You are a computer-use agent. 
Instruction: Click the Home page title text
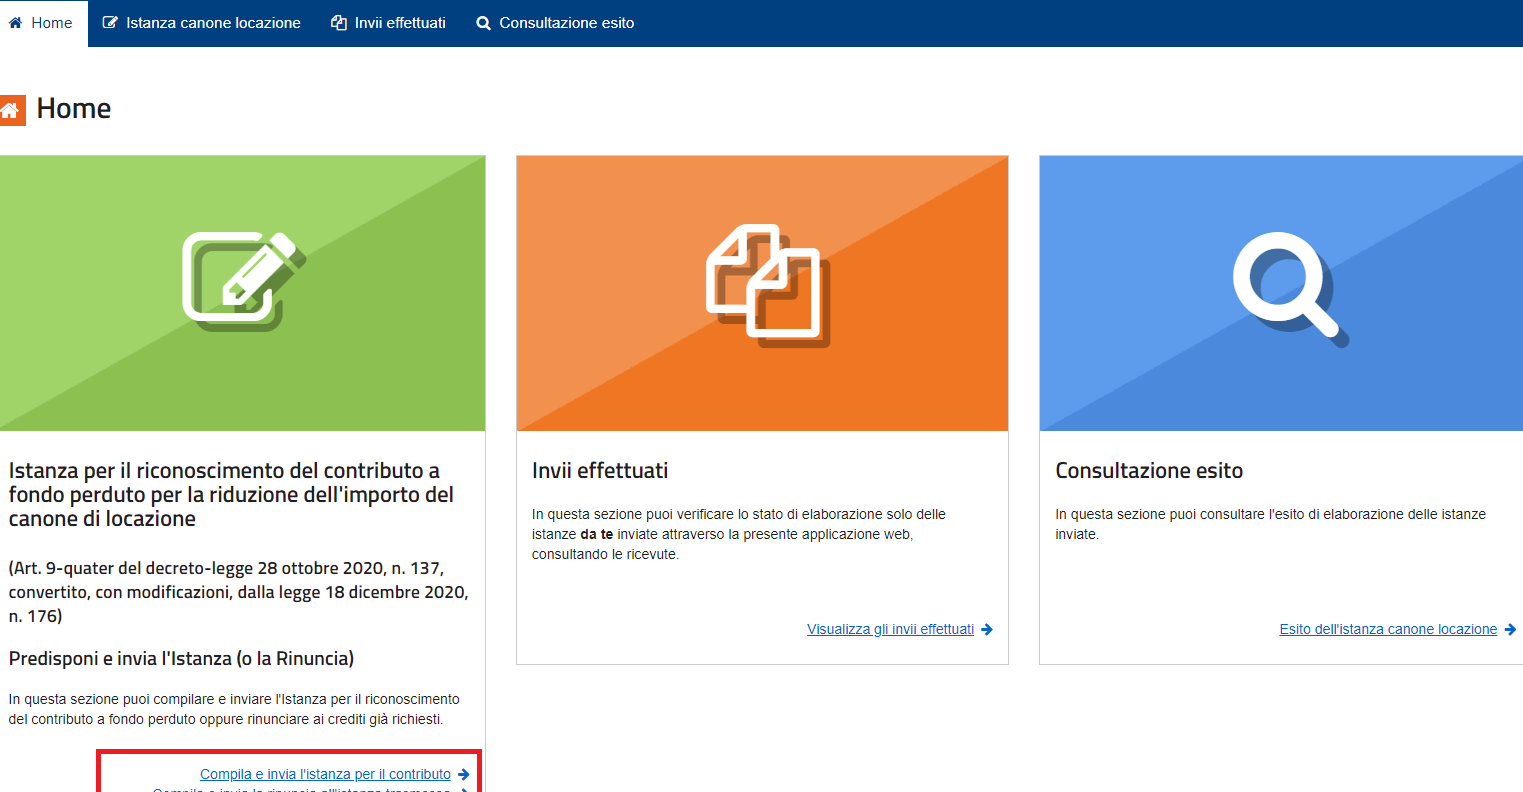click(x=74, y=108)
